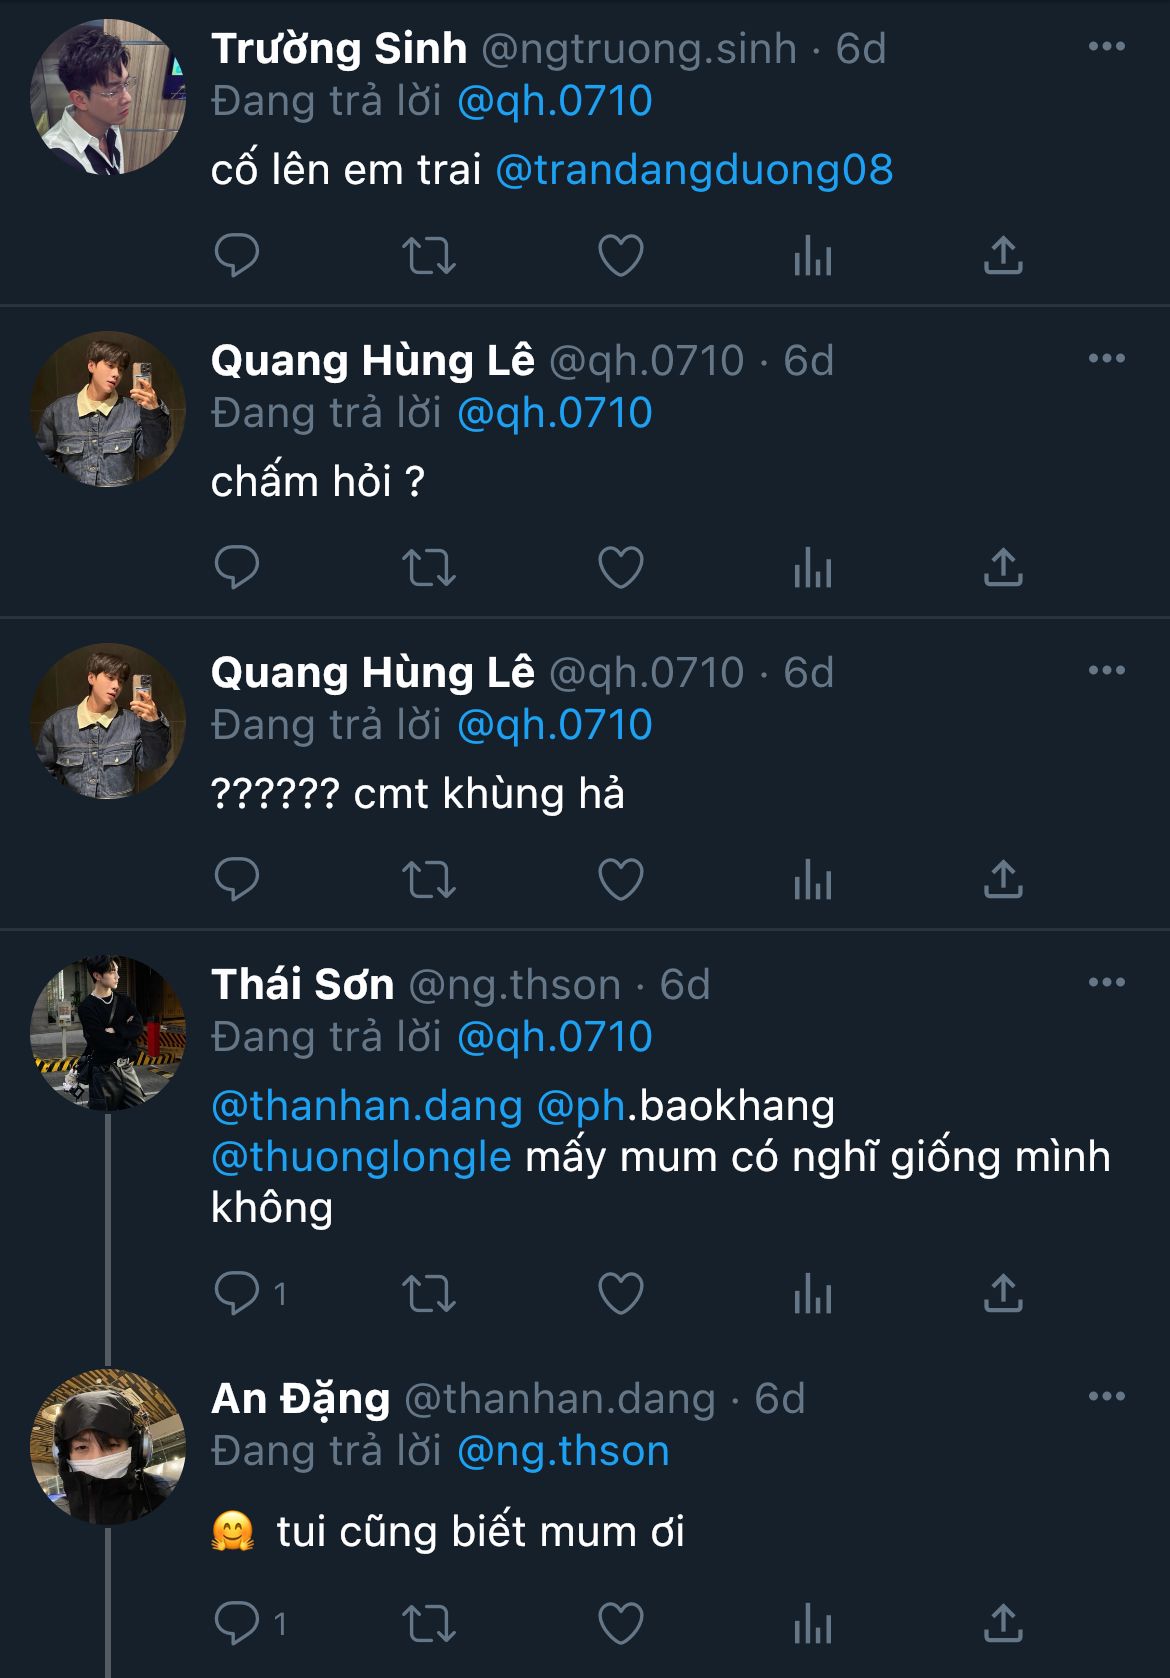Image resolution: width=1170 pixels, height=1678 pixels.
Task: Like An Đặng's 'tui cũng biết' reply
Action: [620, 1623]
